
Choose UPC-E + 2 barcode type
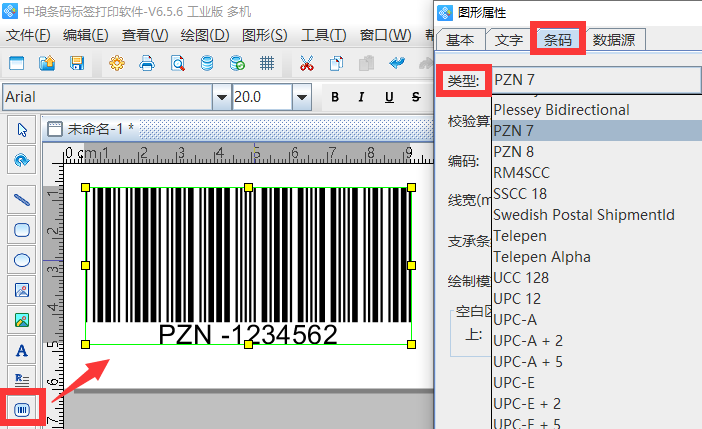(596, 404)
